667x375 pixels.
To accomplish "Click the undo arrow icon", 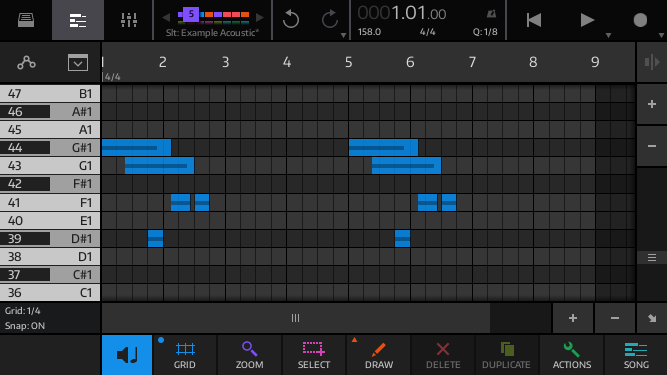I will [x=291, y=20].
